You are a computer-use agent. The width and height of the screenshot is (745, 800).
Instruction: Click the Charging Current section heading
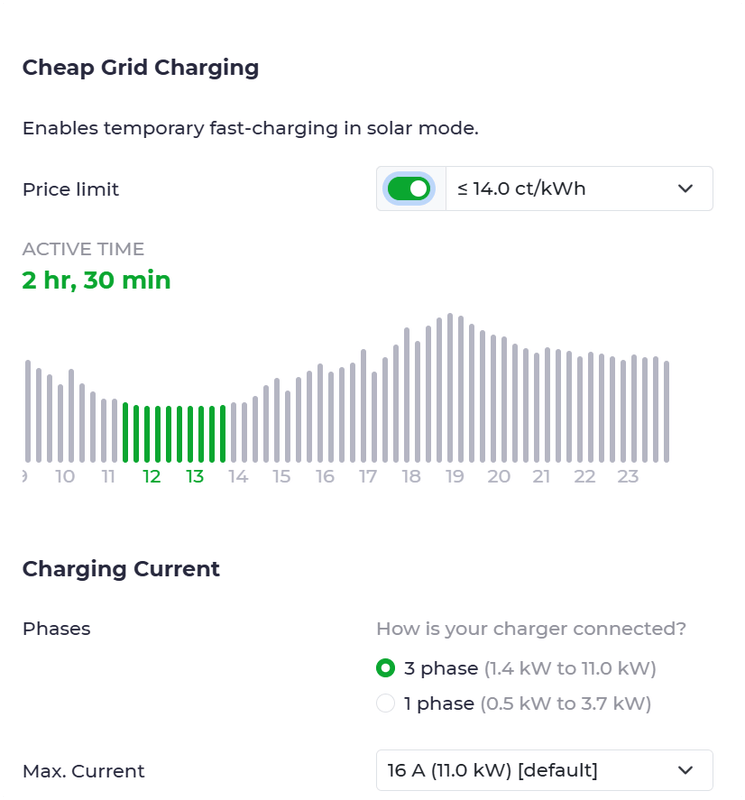pos(121,569)
